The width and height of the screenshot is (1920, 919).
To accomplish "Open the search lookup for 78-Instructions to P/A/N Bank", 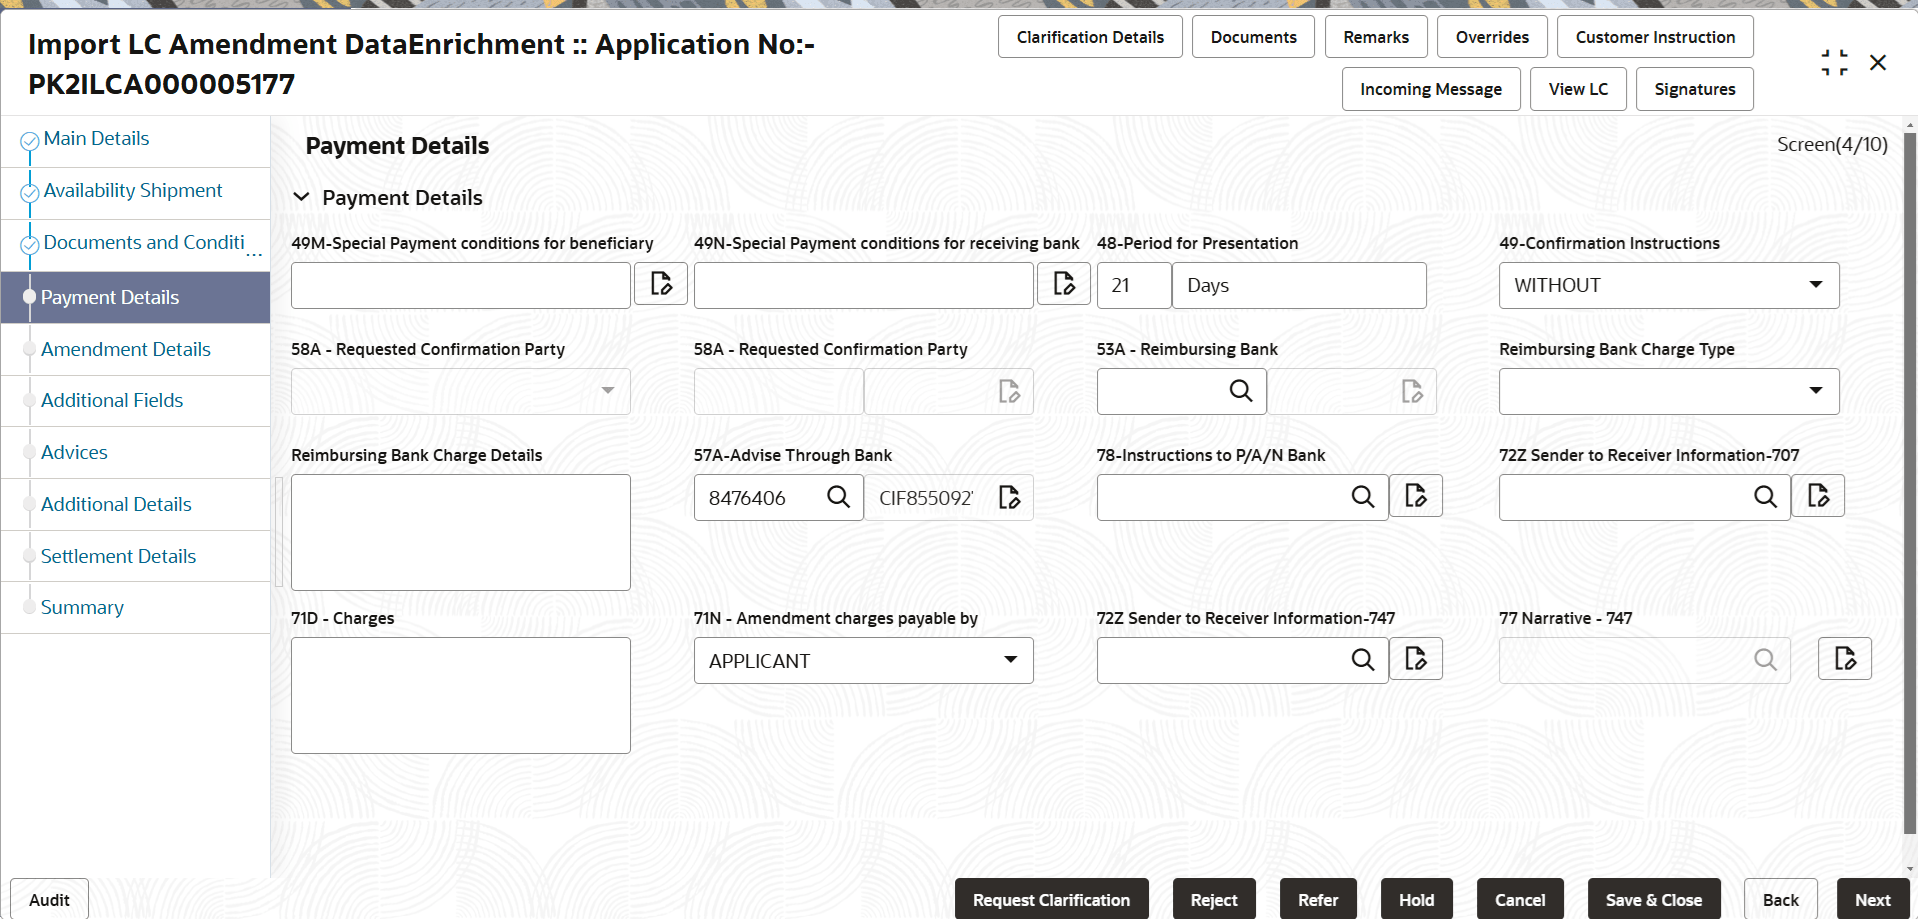I will 1363,497.
